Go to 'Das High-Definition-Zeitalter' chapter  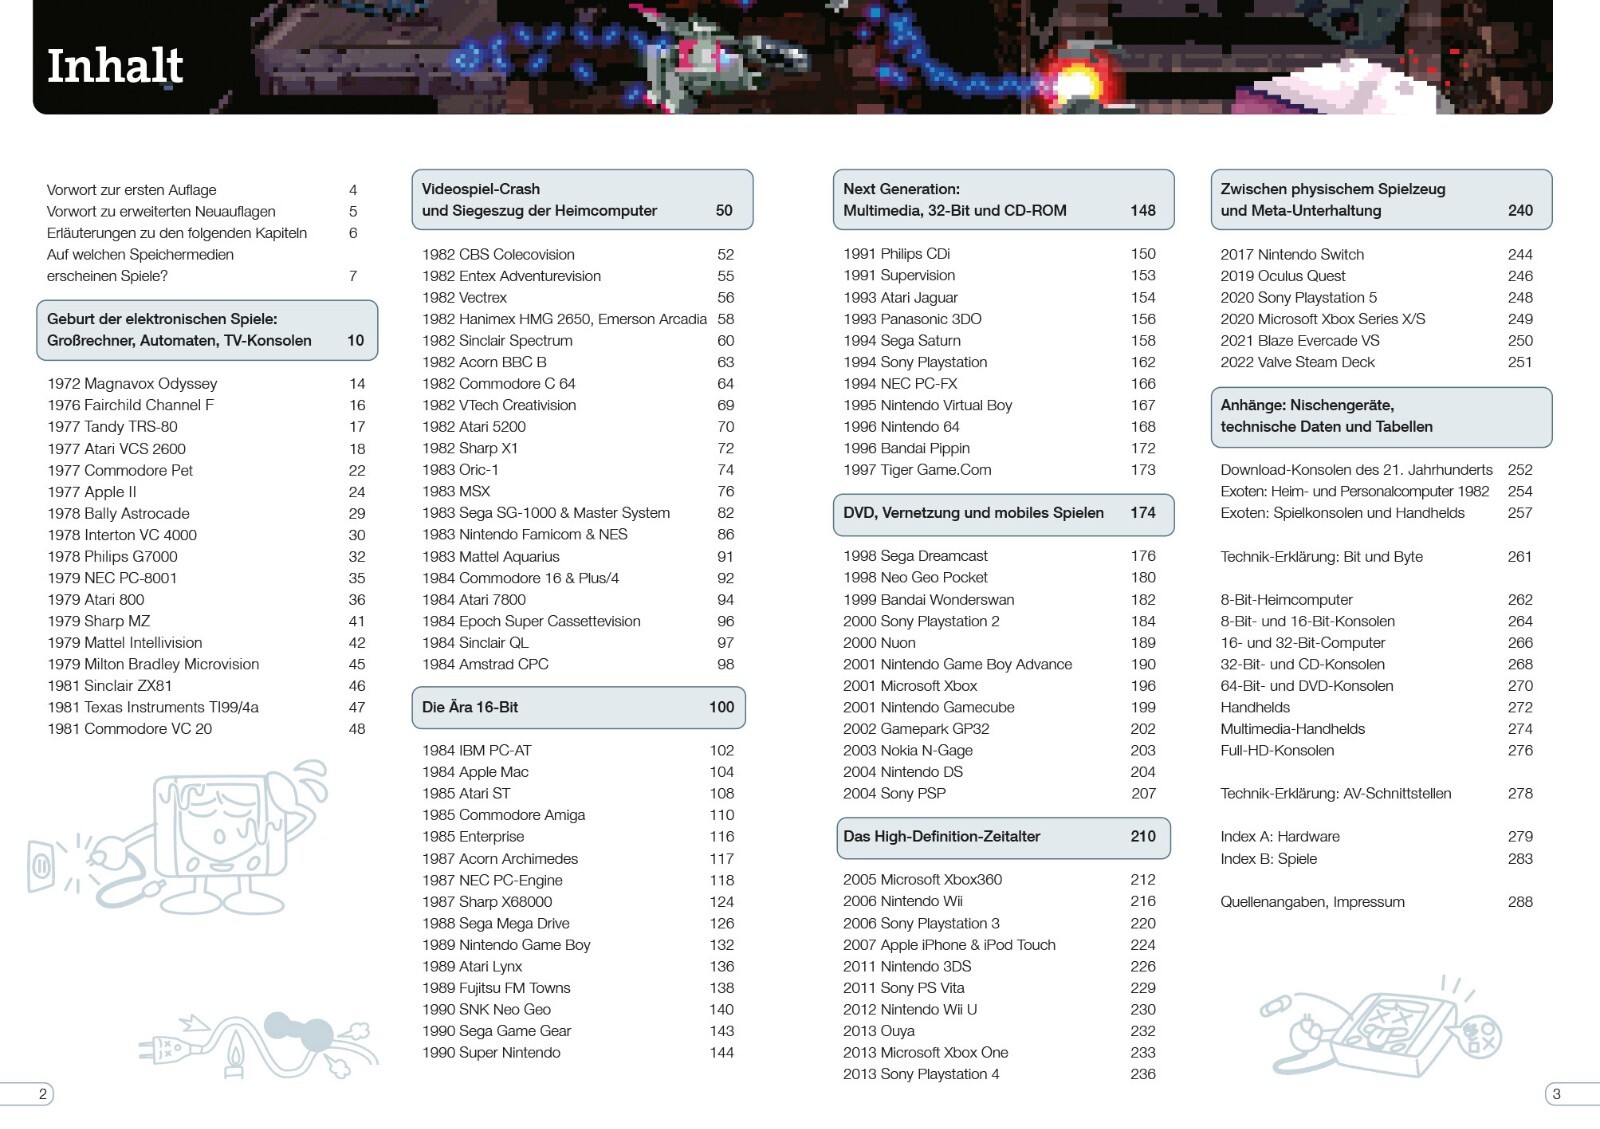[1004, 838]
